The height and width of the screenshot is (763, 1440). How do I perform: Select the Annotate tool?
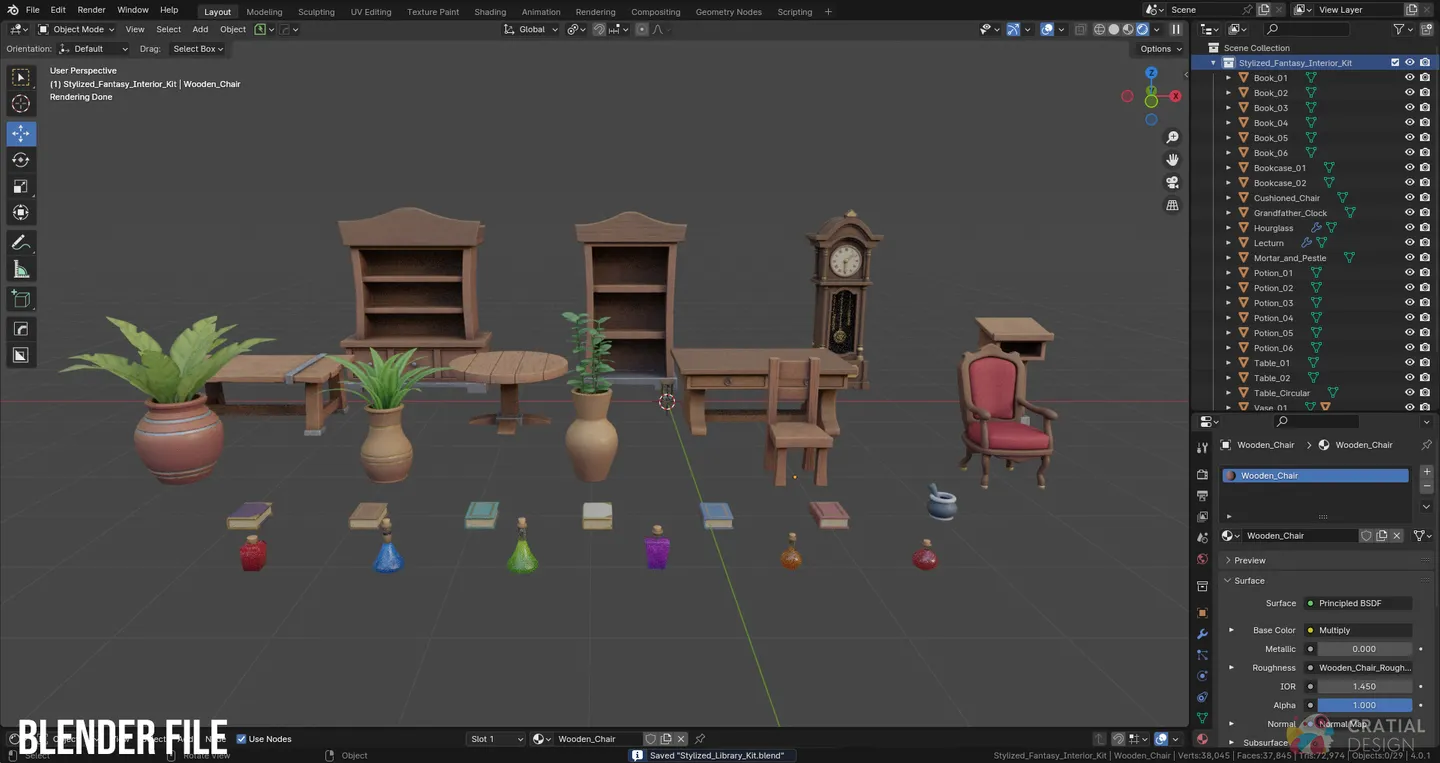coord(21,243)
